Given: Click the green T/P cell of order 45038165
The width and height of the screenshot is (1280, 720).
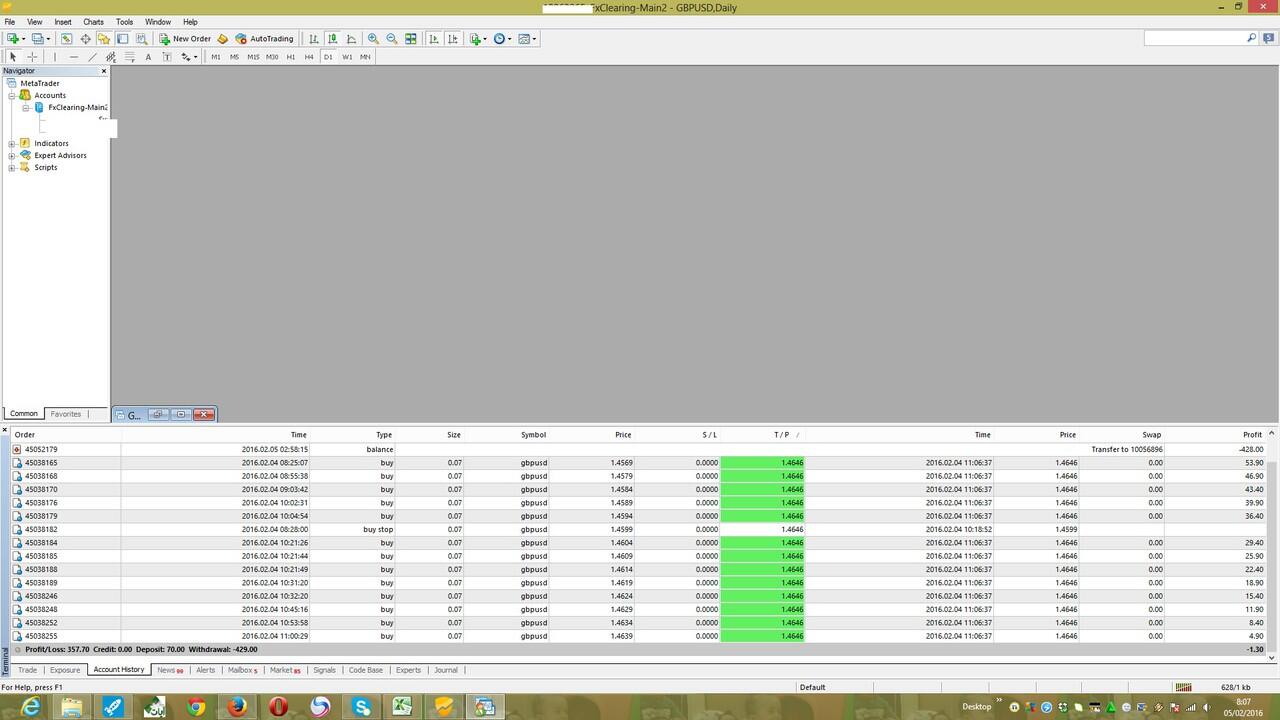Looking at the screenshot, I should coord(762,463).
